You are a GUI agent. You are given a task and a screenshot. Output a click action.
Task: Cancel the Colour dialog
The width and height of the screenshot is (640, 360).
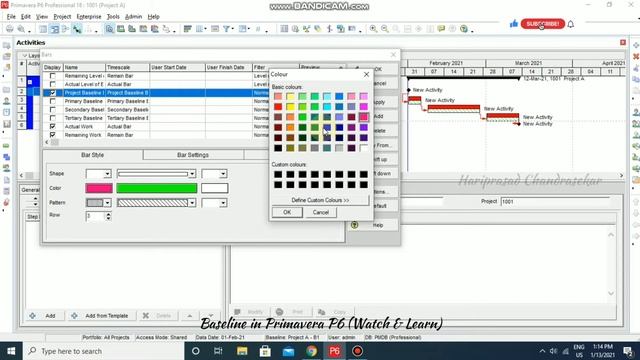pyautogui.click(x=321, y=212)
